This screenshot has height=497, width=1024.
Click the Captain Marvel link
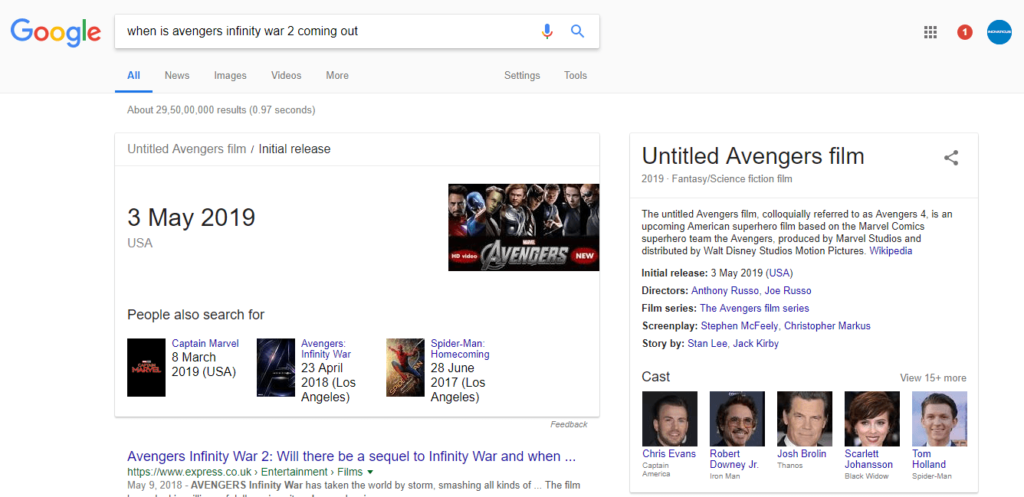coord(205,344)
